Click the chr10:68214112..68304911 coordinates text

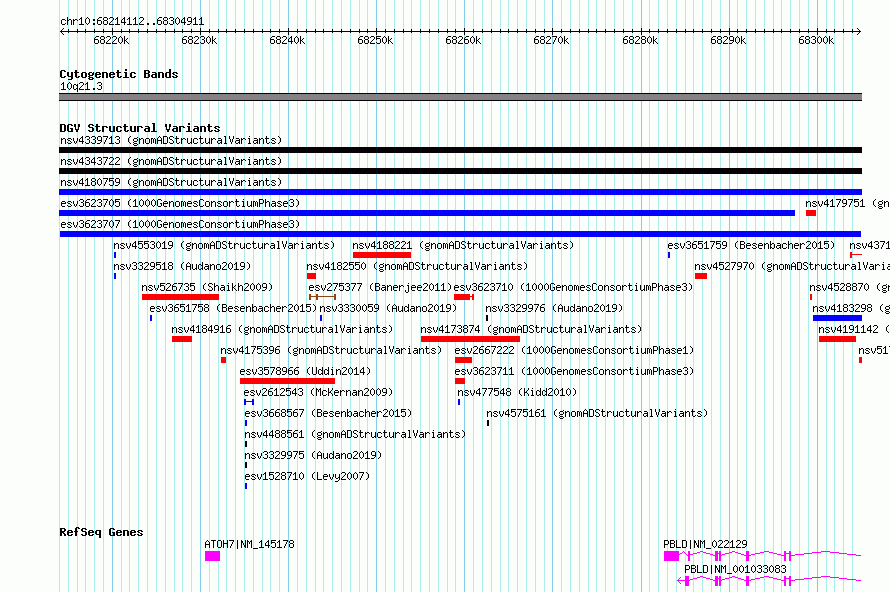[x=132, y=22]
